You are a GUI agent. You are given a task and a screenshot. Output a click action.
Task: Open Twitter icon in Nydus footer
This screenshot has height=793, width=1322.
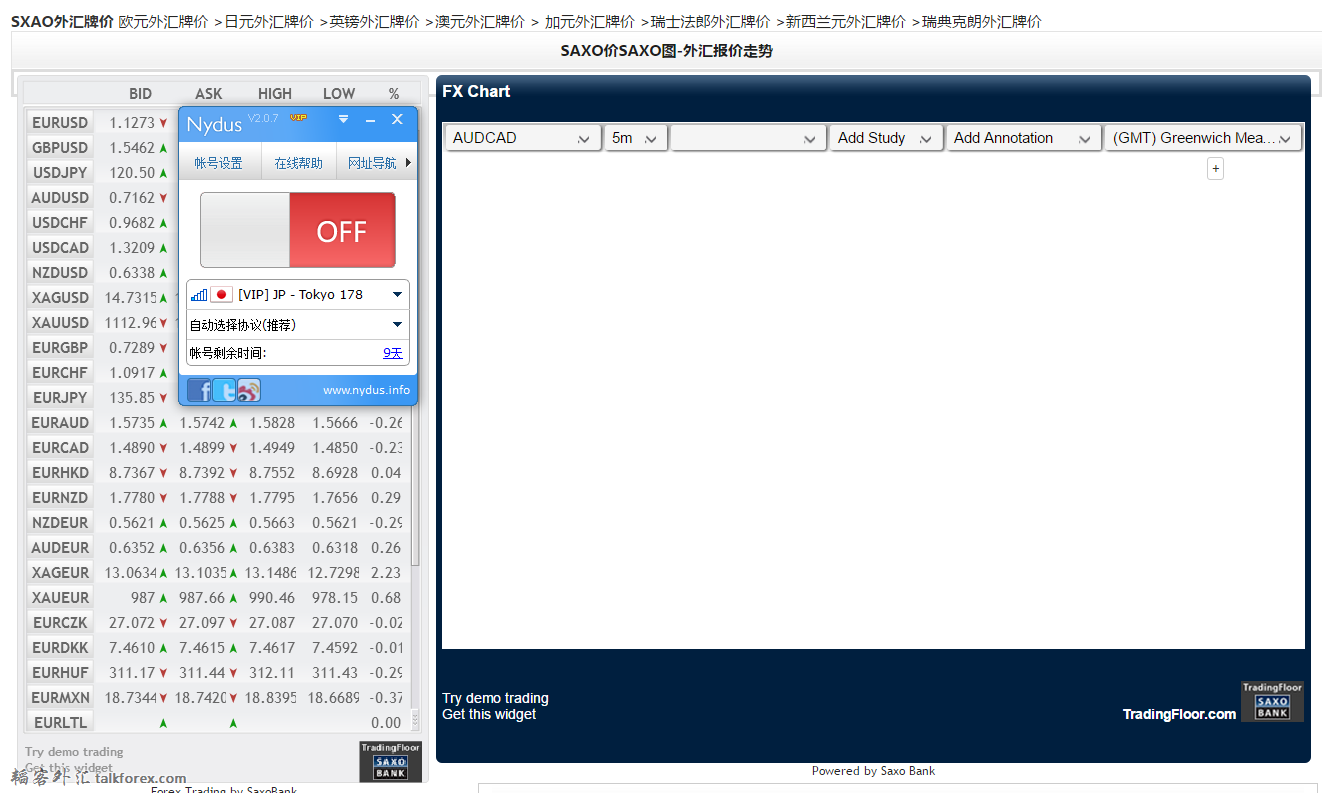coord(224,390)
